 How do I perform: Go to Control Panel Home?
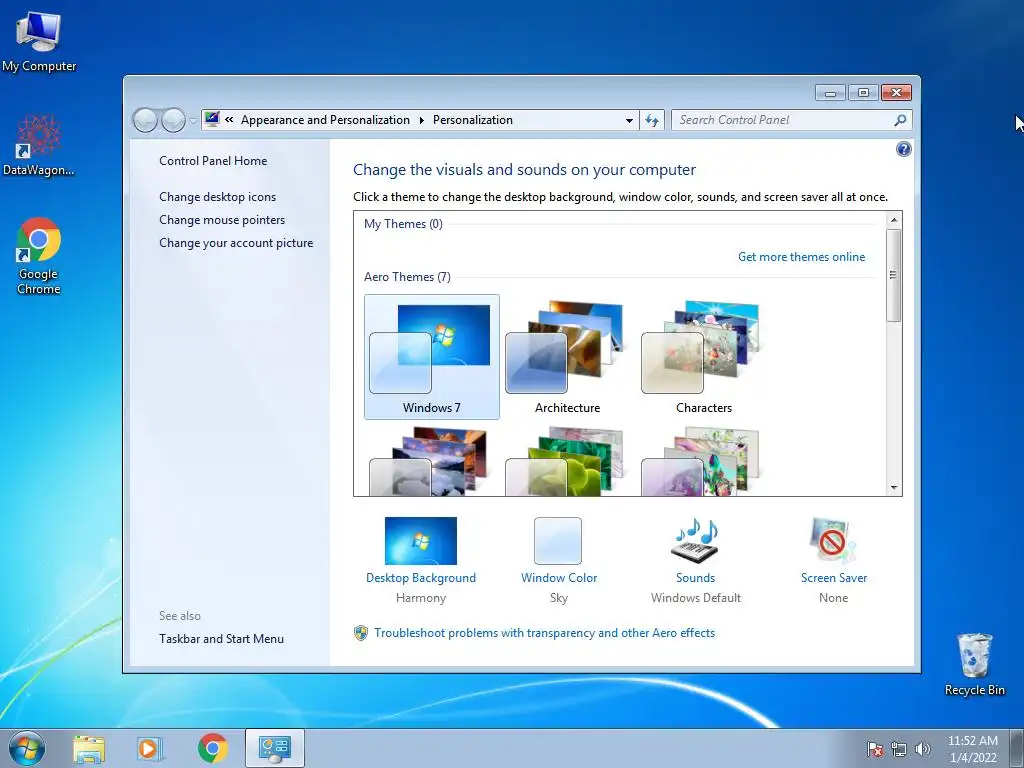(213, 161)
